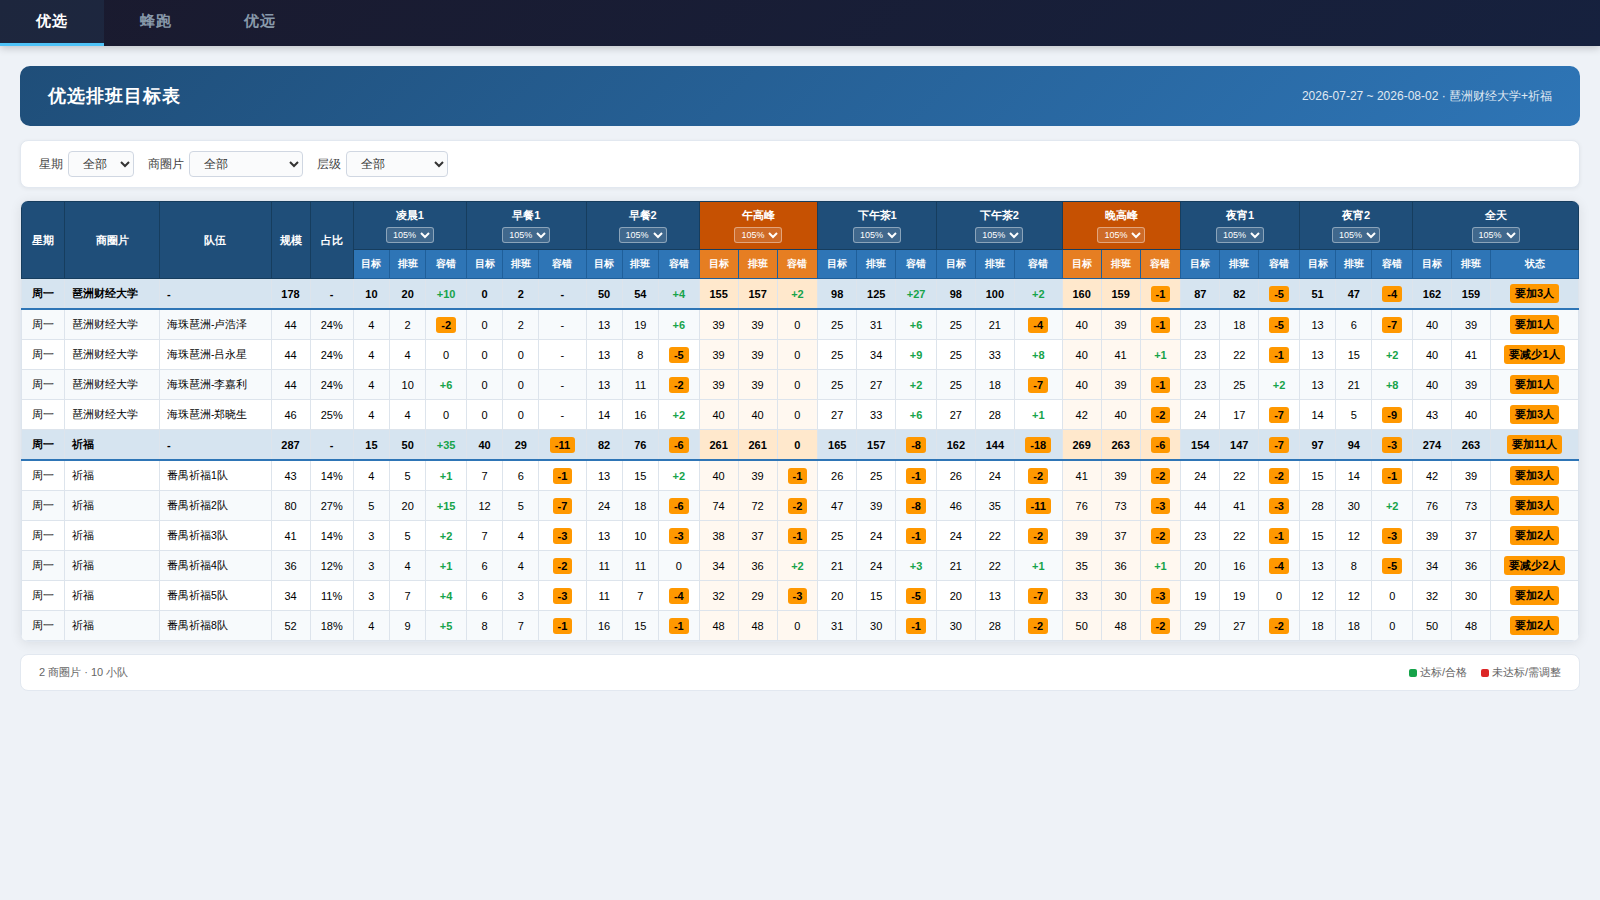Click the 状态 column header
The height and width of the screenshot is (900, 1600).
1535,264
